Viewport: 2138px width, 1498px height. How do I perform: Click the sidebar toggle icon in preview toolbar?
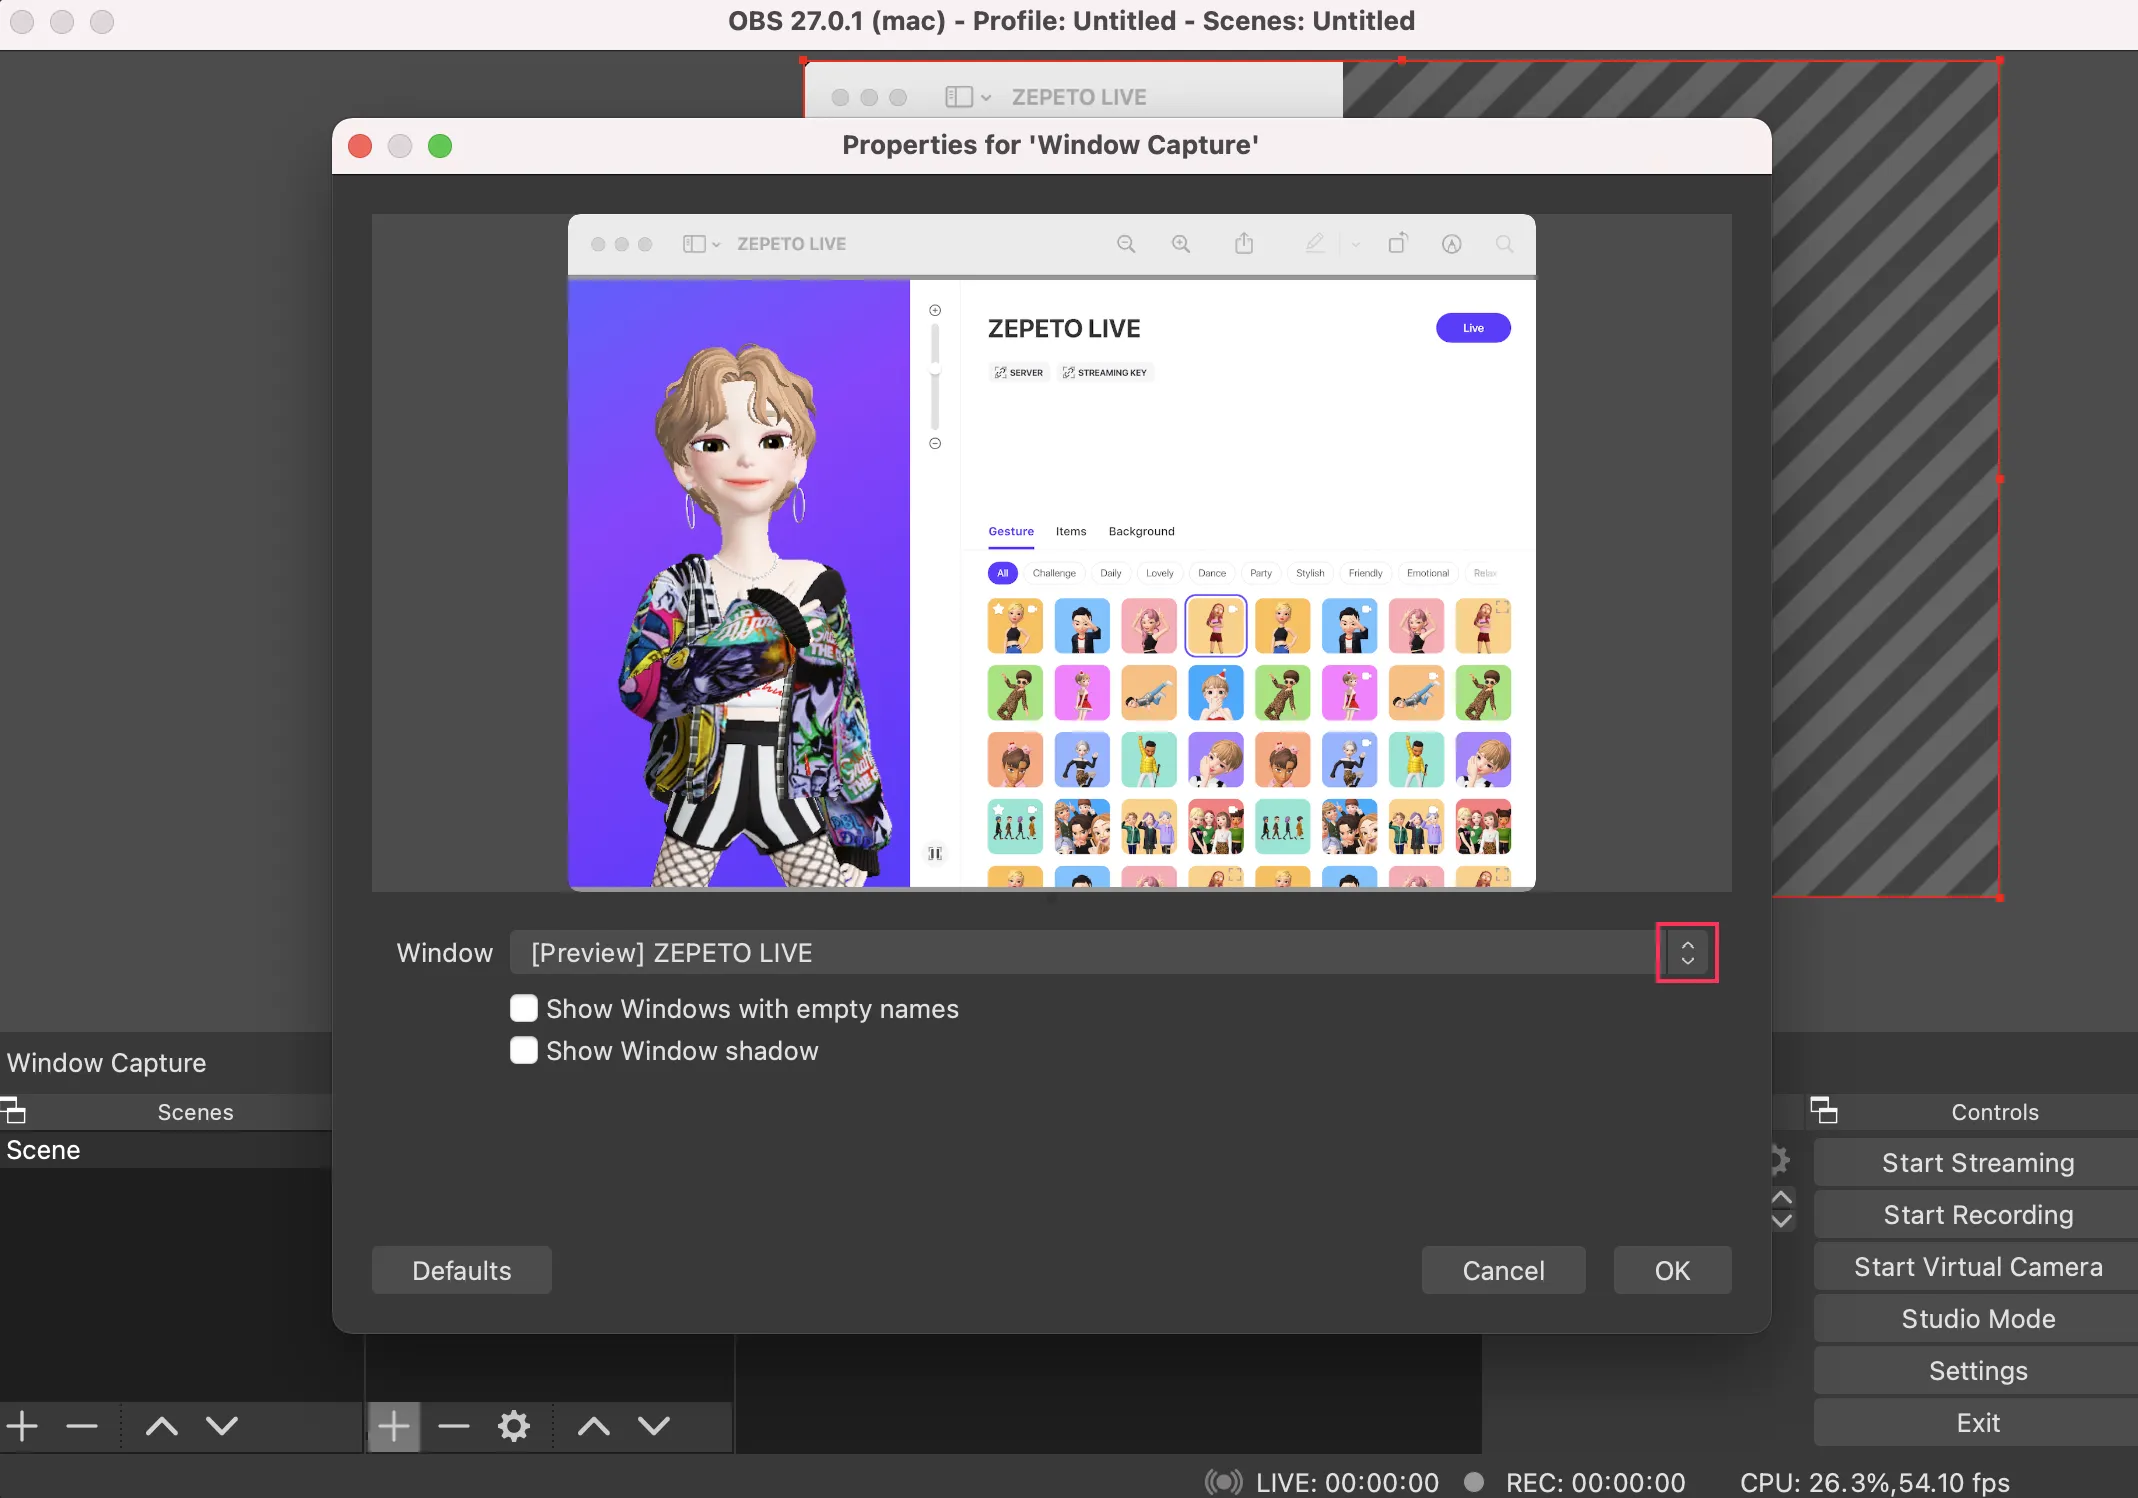tap(694, 244)
